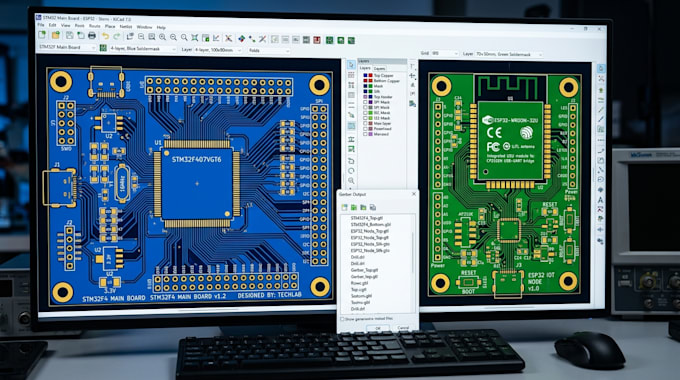
Task: Open the '70x50mm, Green Soldermask' dropdown
Action: coord(508,54)
